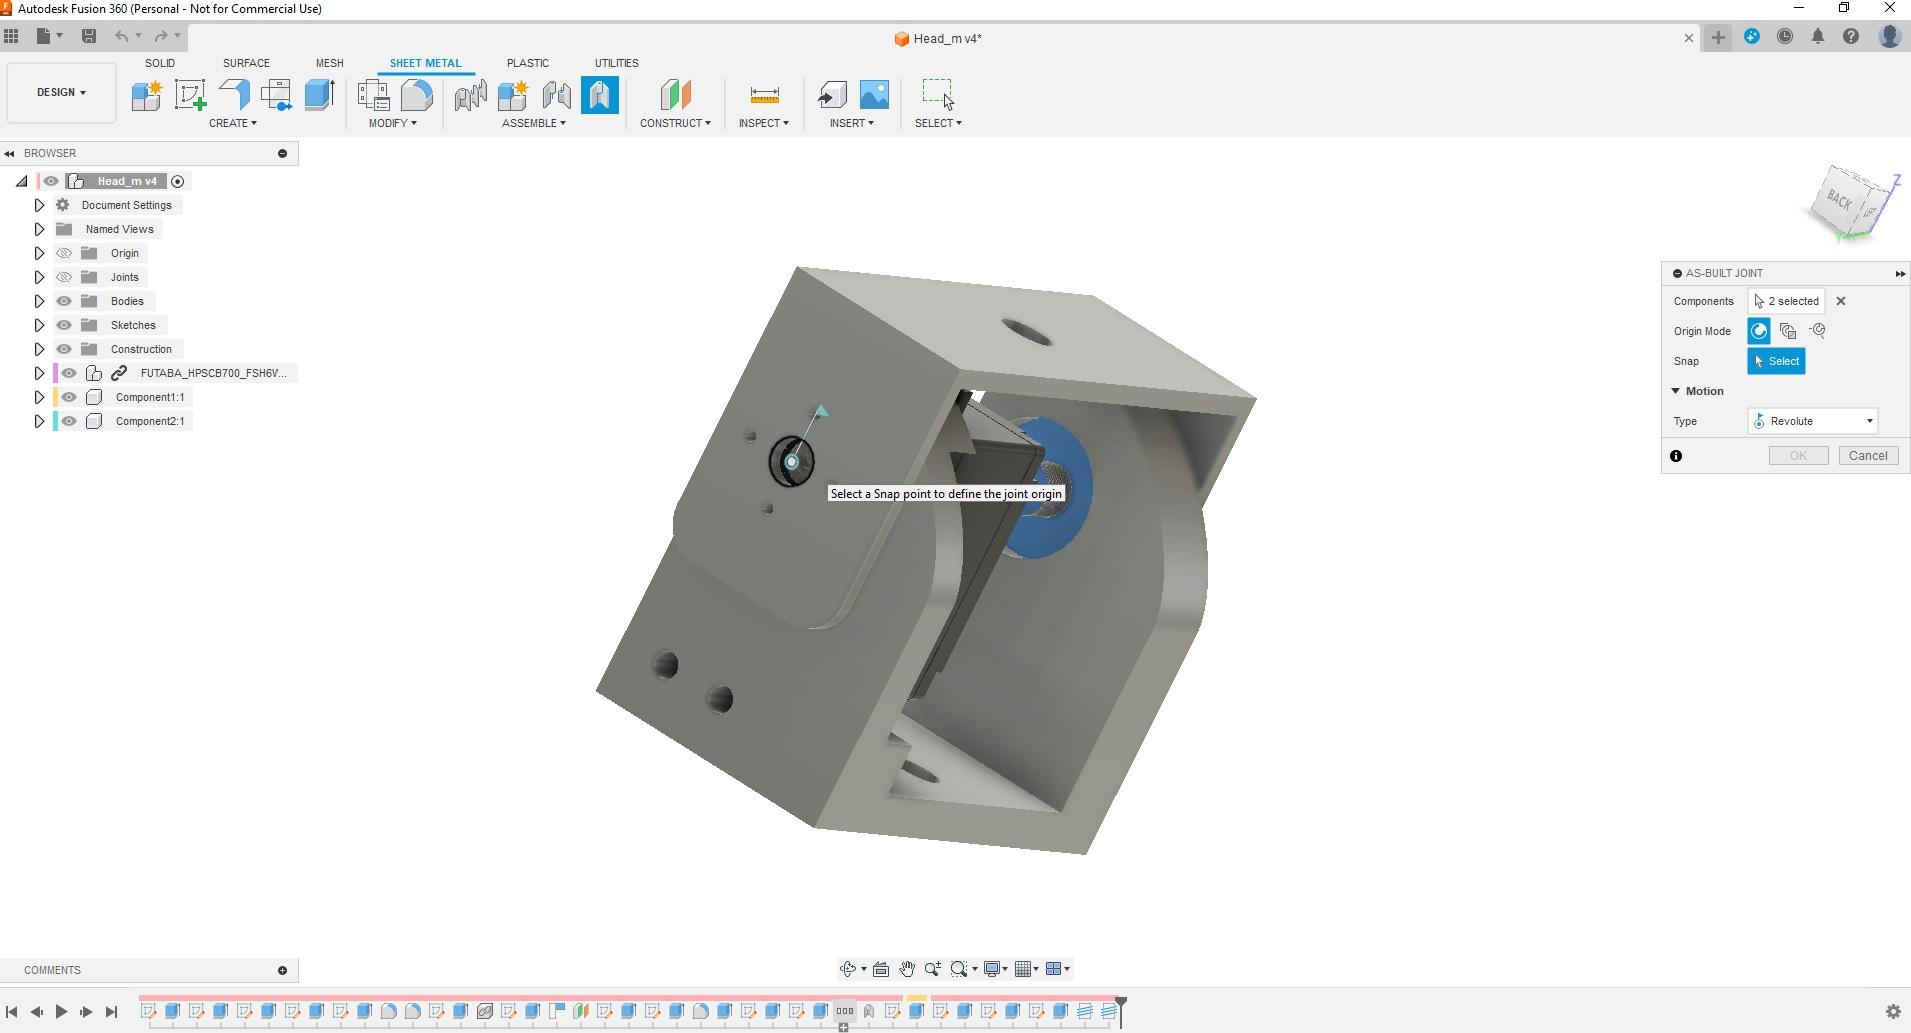
Task: Expand the Sketches folder
Action: (x=39, y=325)
